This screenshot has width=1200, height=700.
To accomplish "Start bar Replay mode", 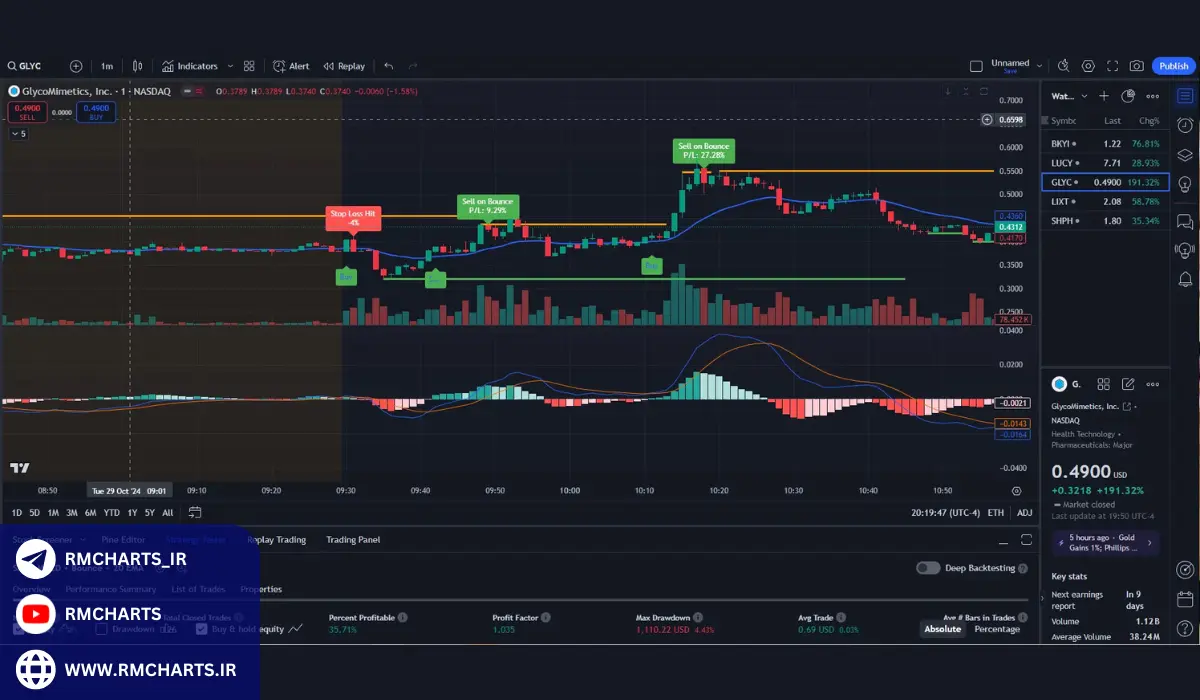I will (342, 66).
